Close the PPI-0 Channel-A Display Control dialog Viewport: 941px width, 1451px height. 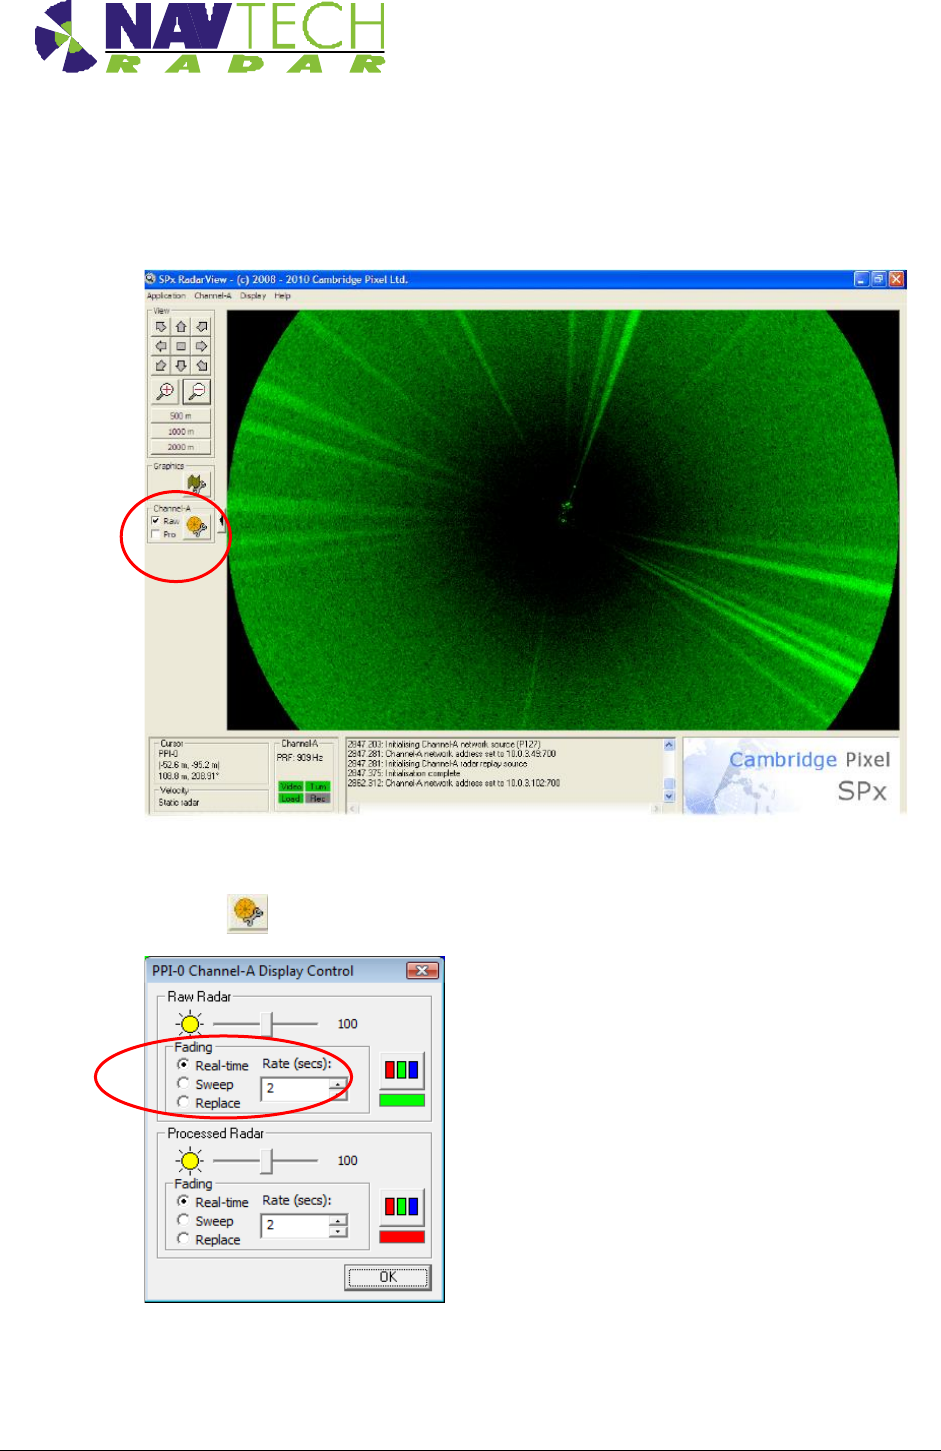422,971
